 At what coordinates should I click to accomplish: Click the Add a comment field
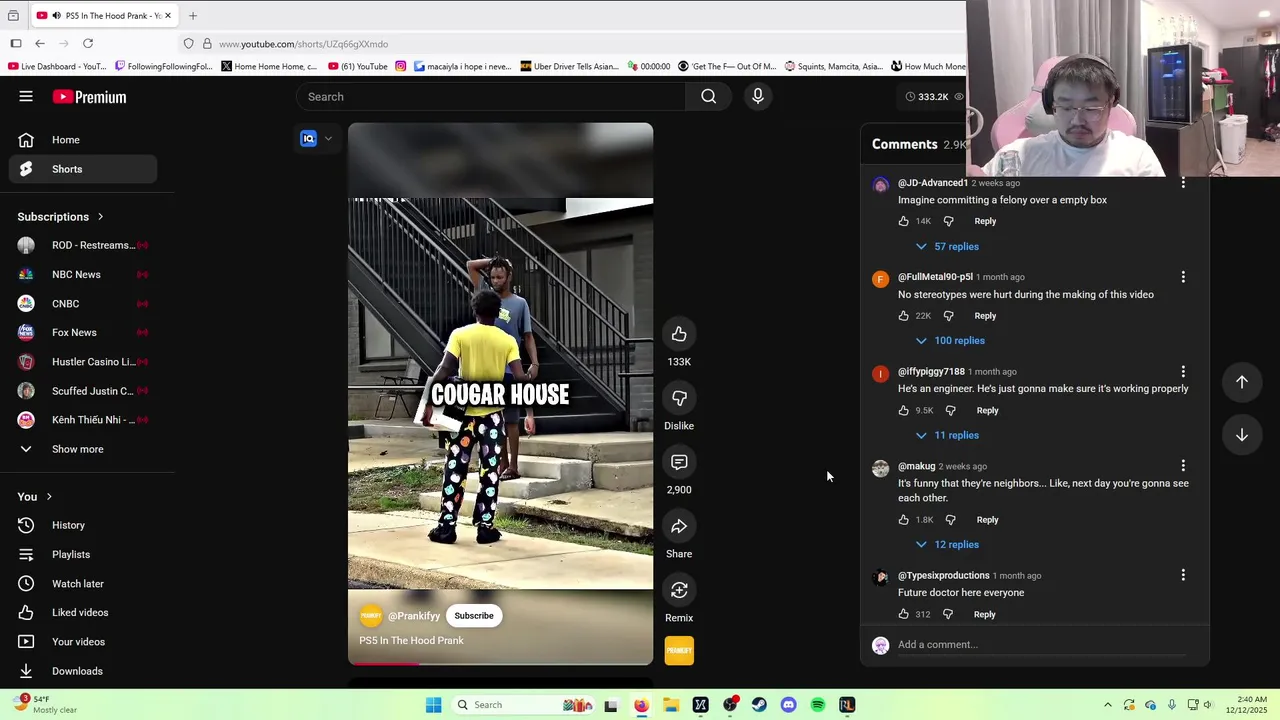pos(1040,645)
